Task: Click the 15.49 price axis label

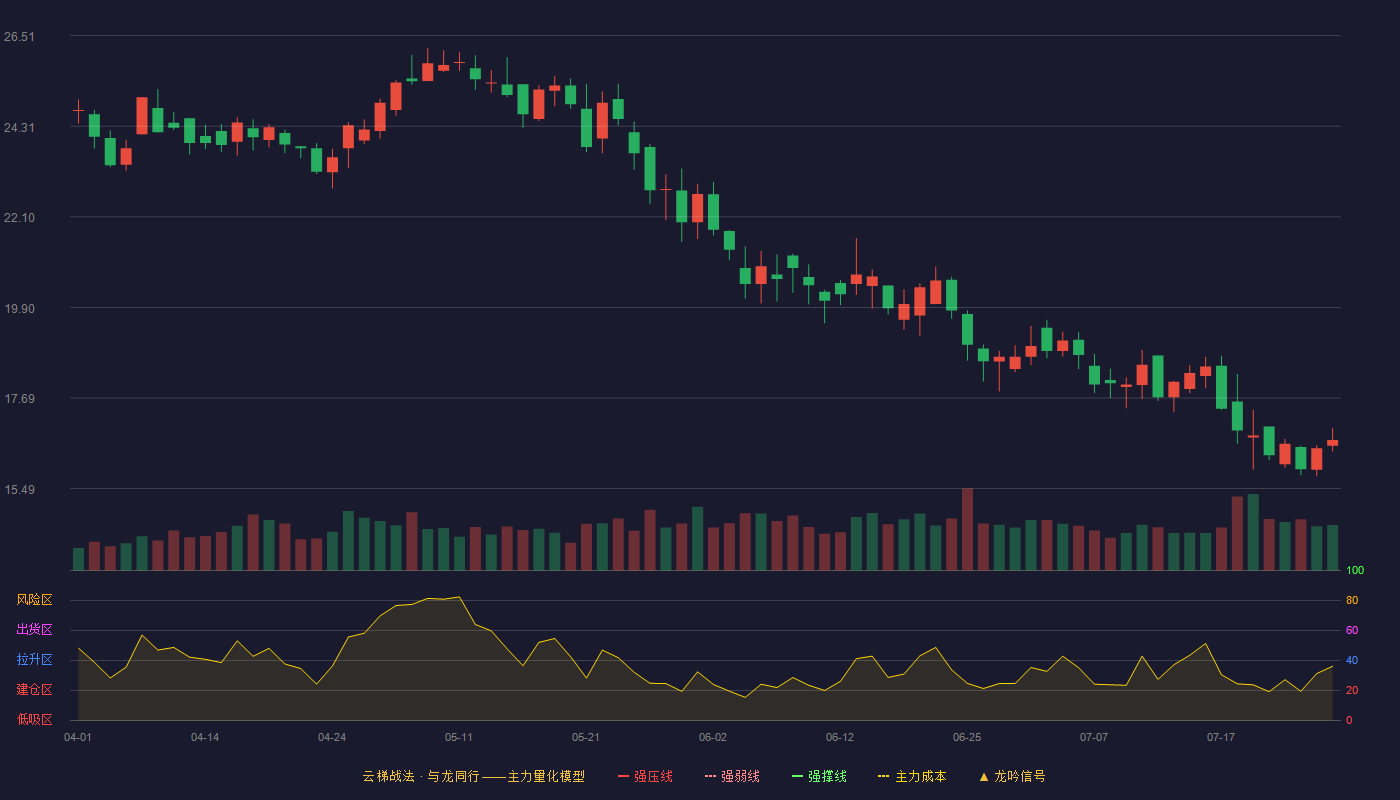Action: tap(19, 490)
